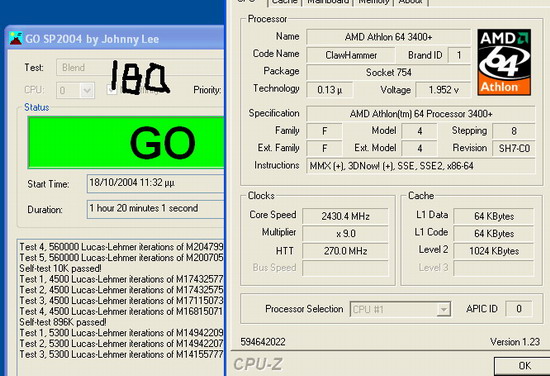Expand the CPU number dropdown arrow
Screen dimensions: 550x376
coord(87,91)
